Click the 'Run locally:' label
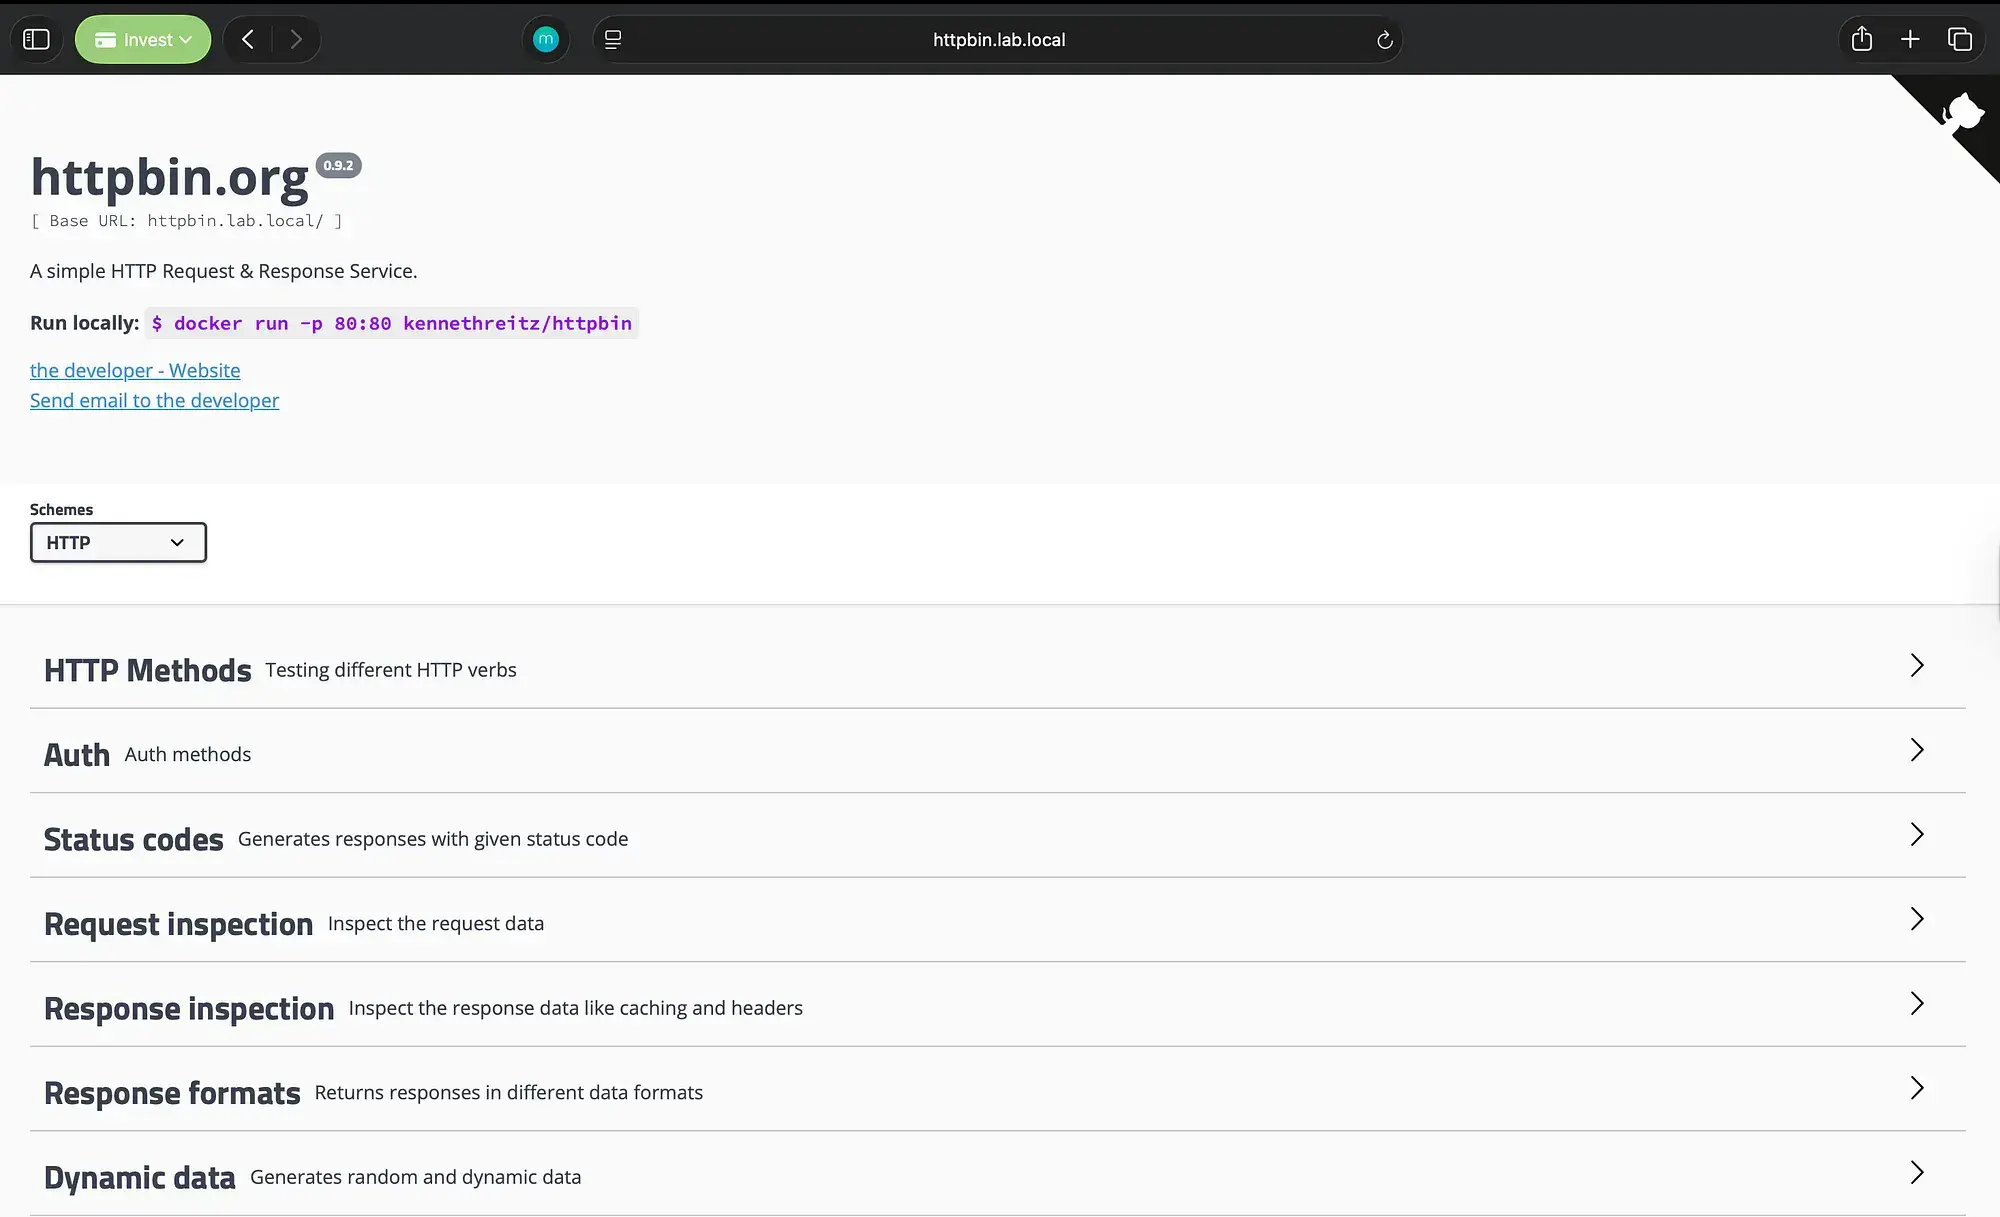 click(x=84, y=323)
